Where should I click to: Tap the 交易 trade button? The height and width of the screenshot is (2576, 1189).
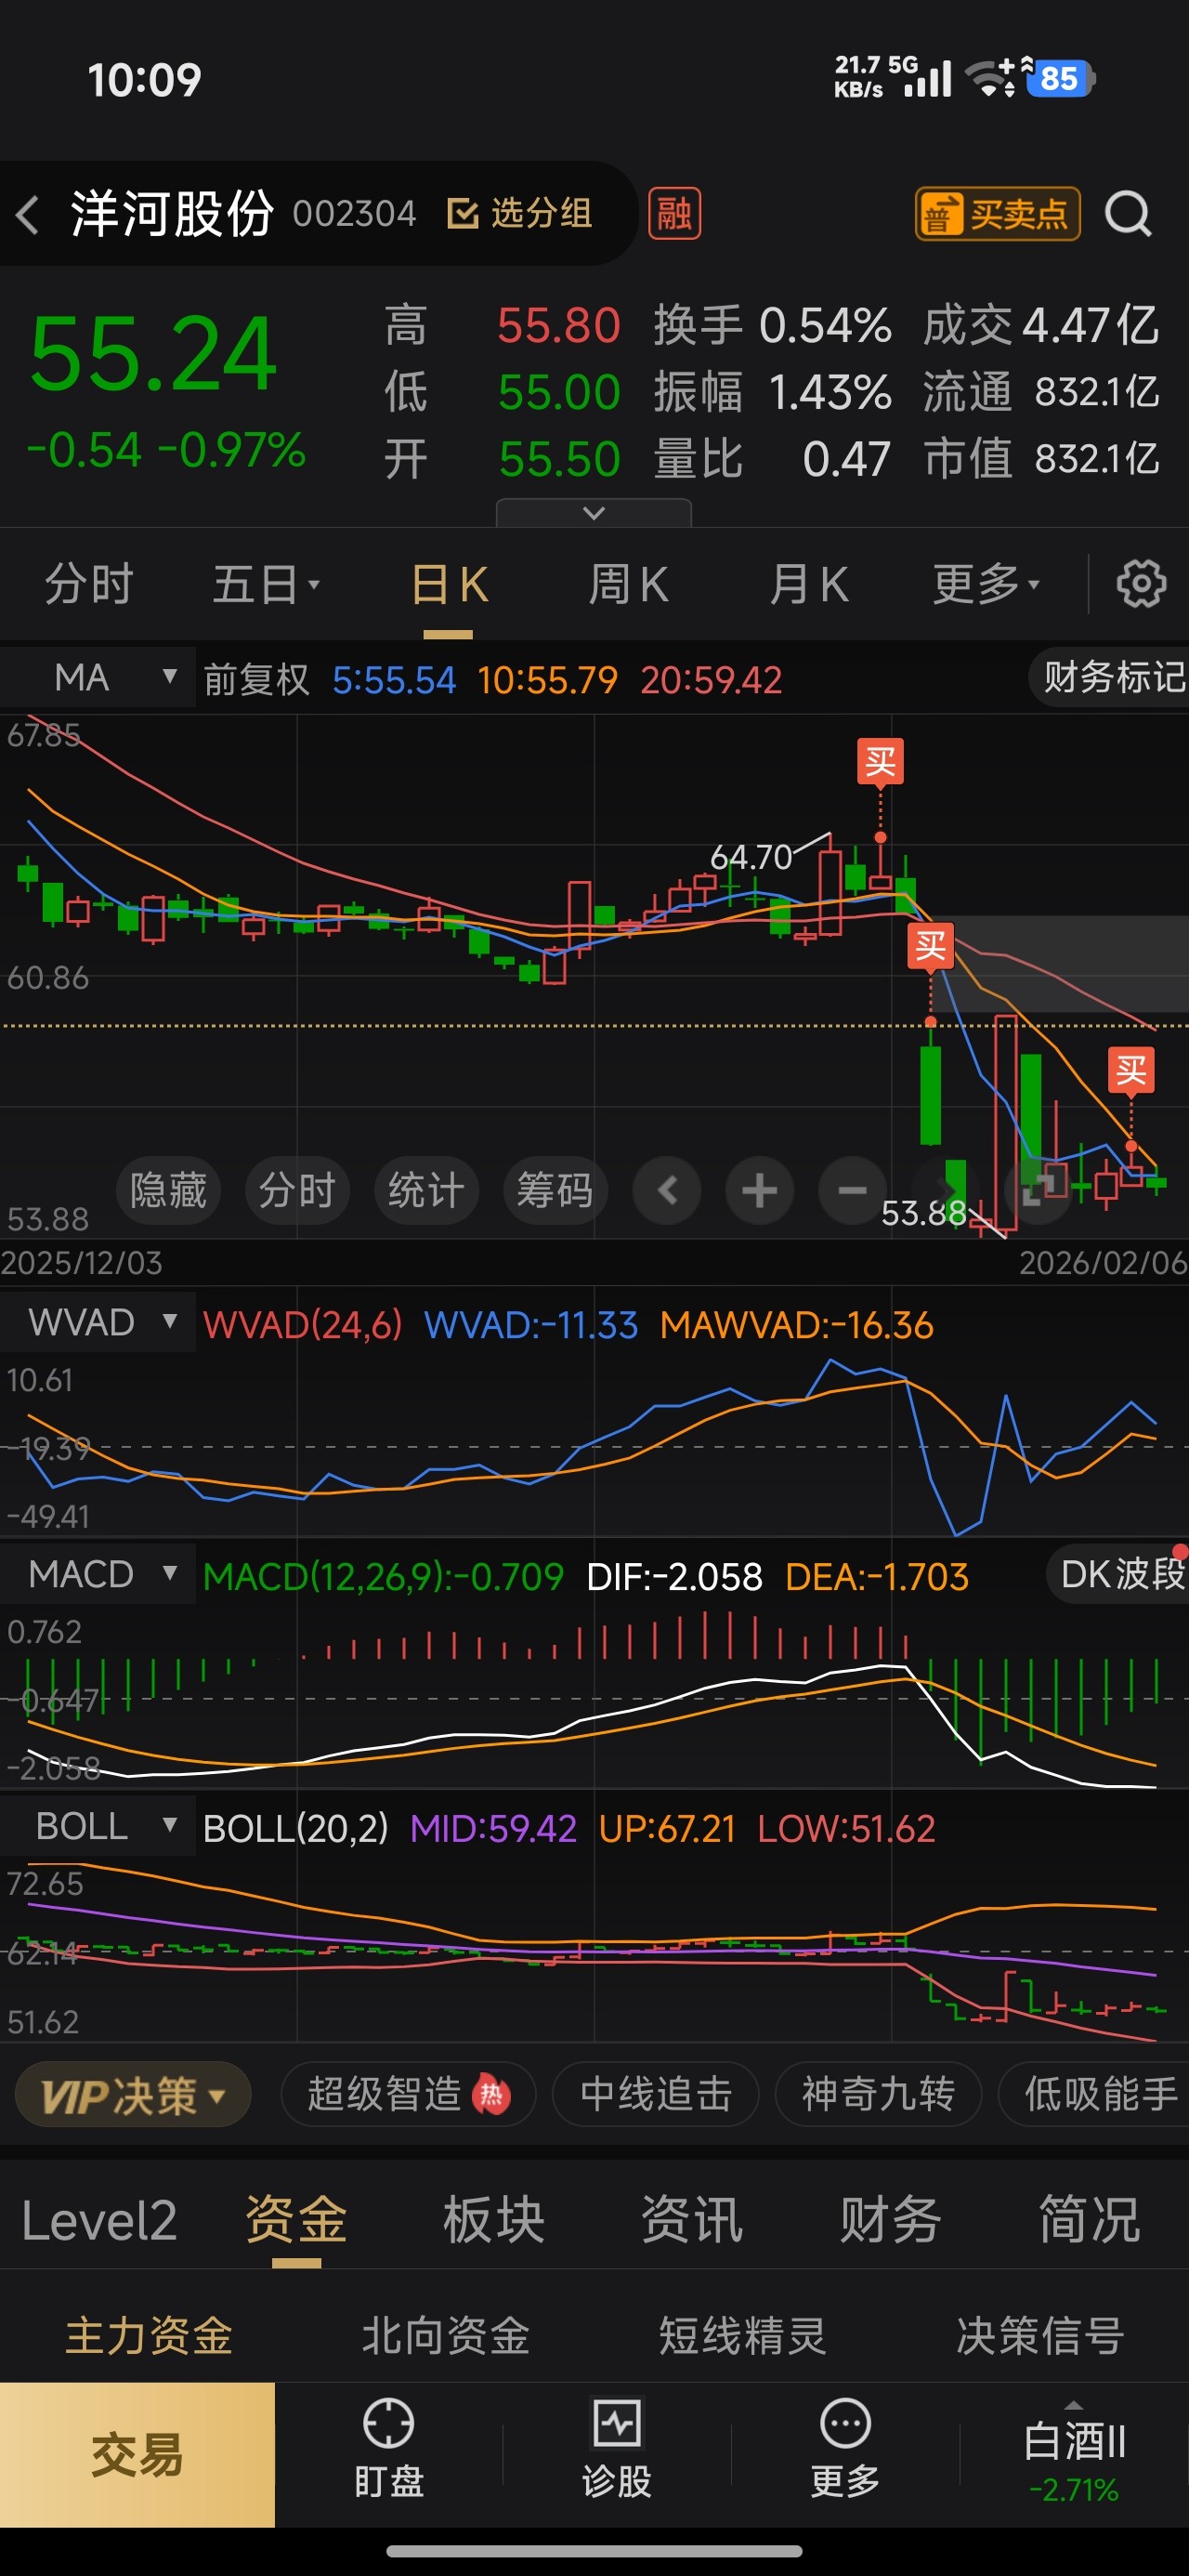coord(137,2455)
